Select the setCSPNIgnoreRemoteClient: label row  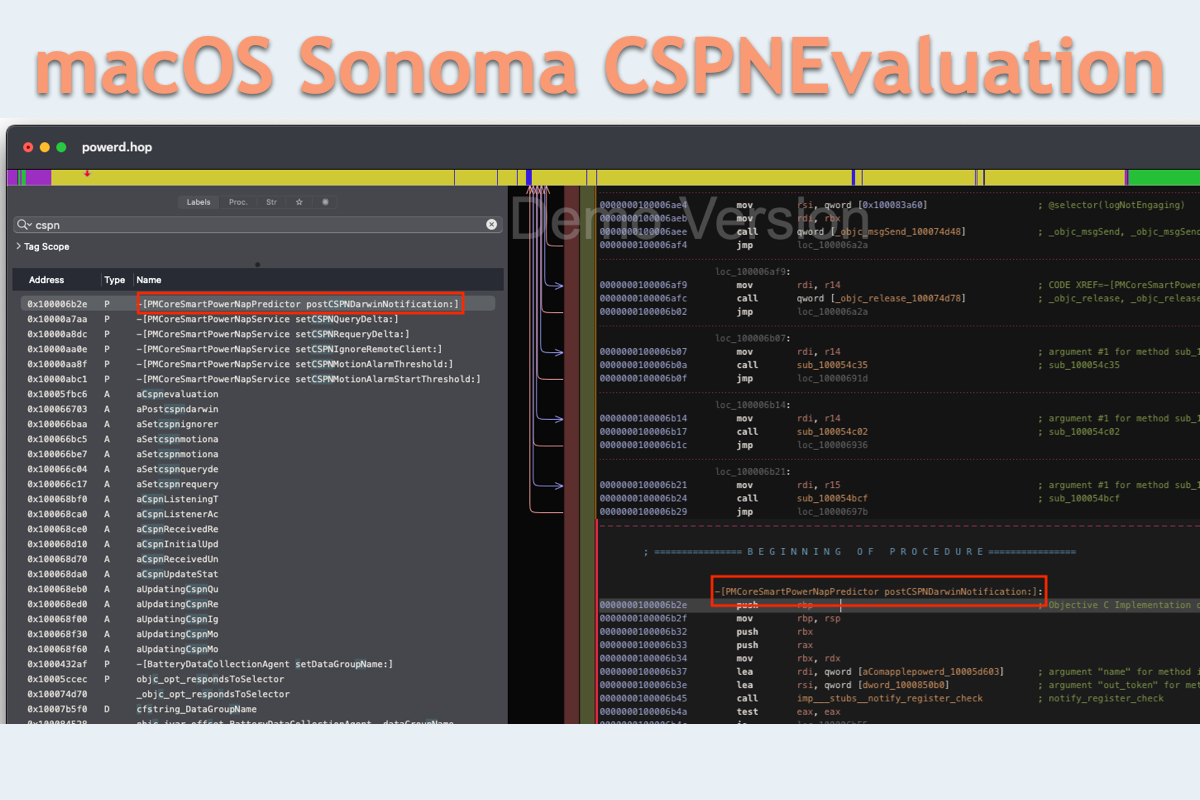258,349
